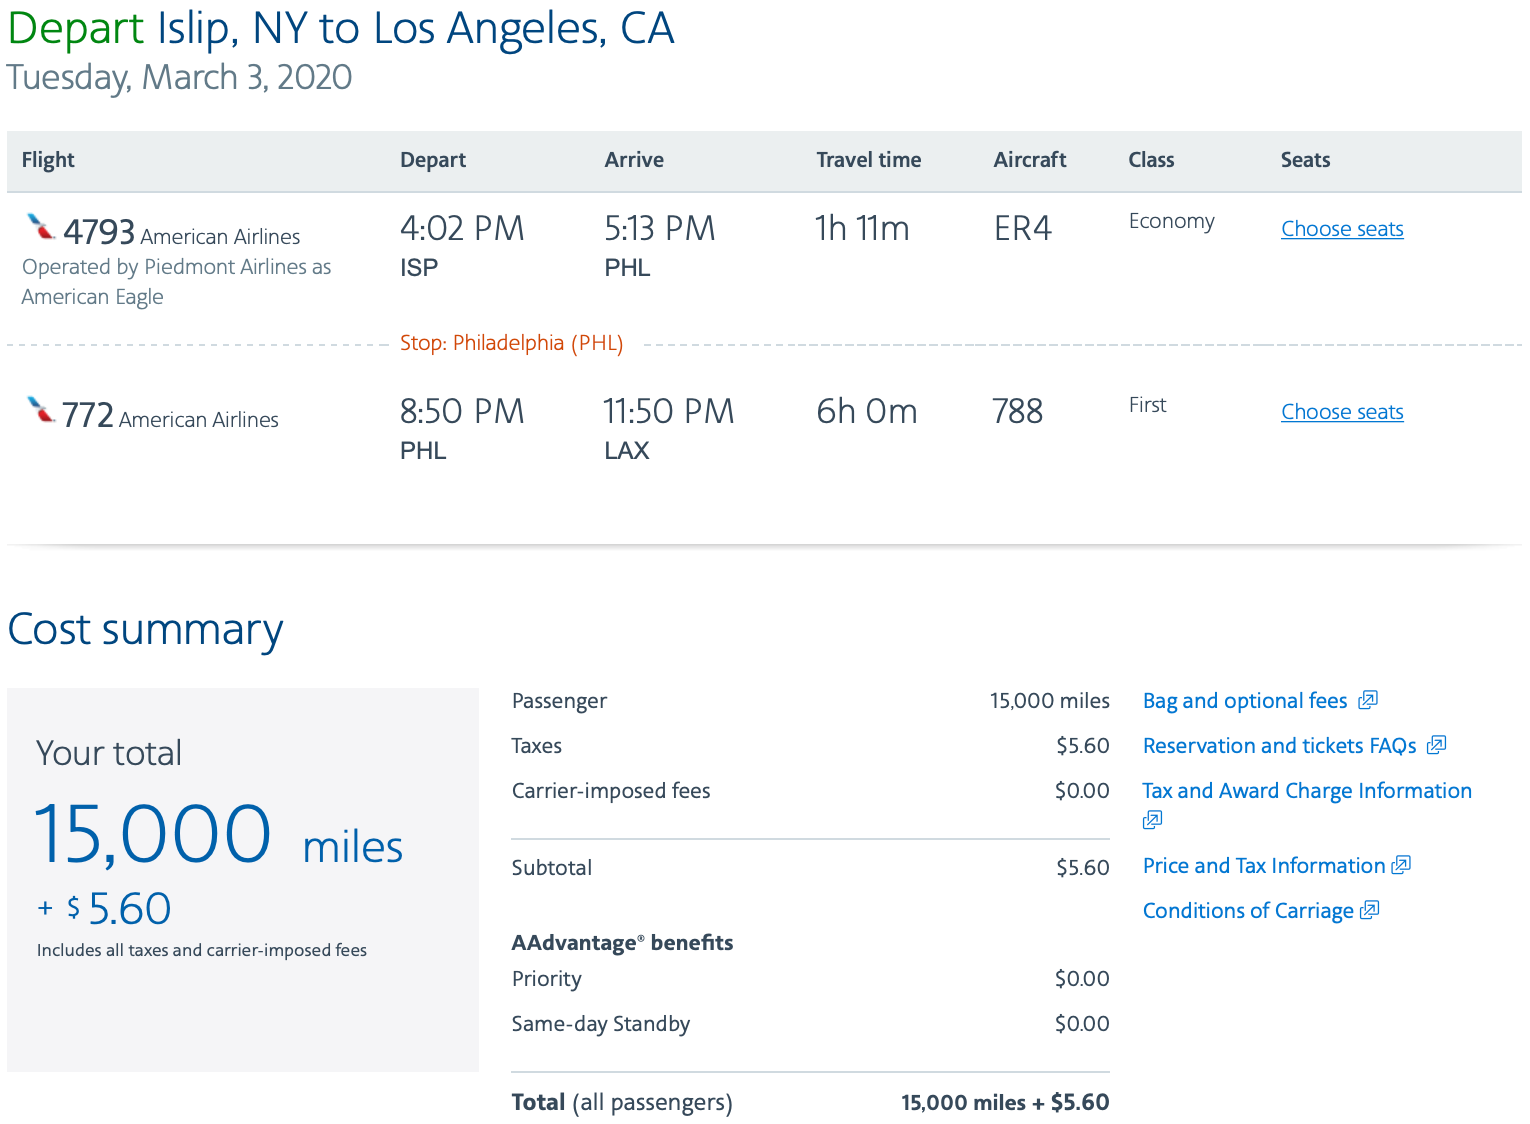The width and height of the screenshot is (1530, 1124).
Task: Choose seats for flight 772 to LAX
Action: [1342, 412]
